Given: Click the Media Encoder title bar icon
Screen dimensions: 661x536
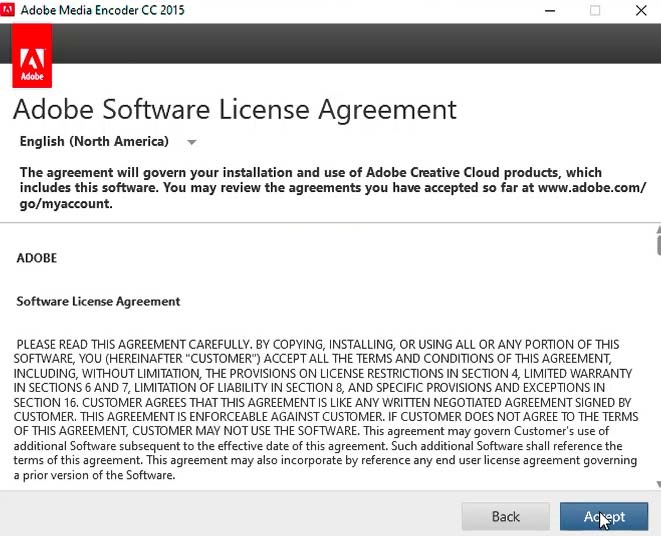Looking at the screenshot, I should click(10, 10).
